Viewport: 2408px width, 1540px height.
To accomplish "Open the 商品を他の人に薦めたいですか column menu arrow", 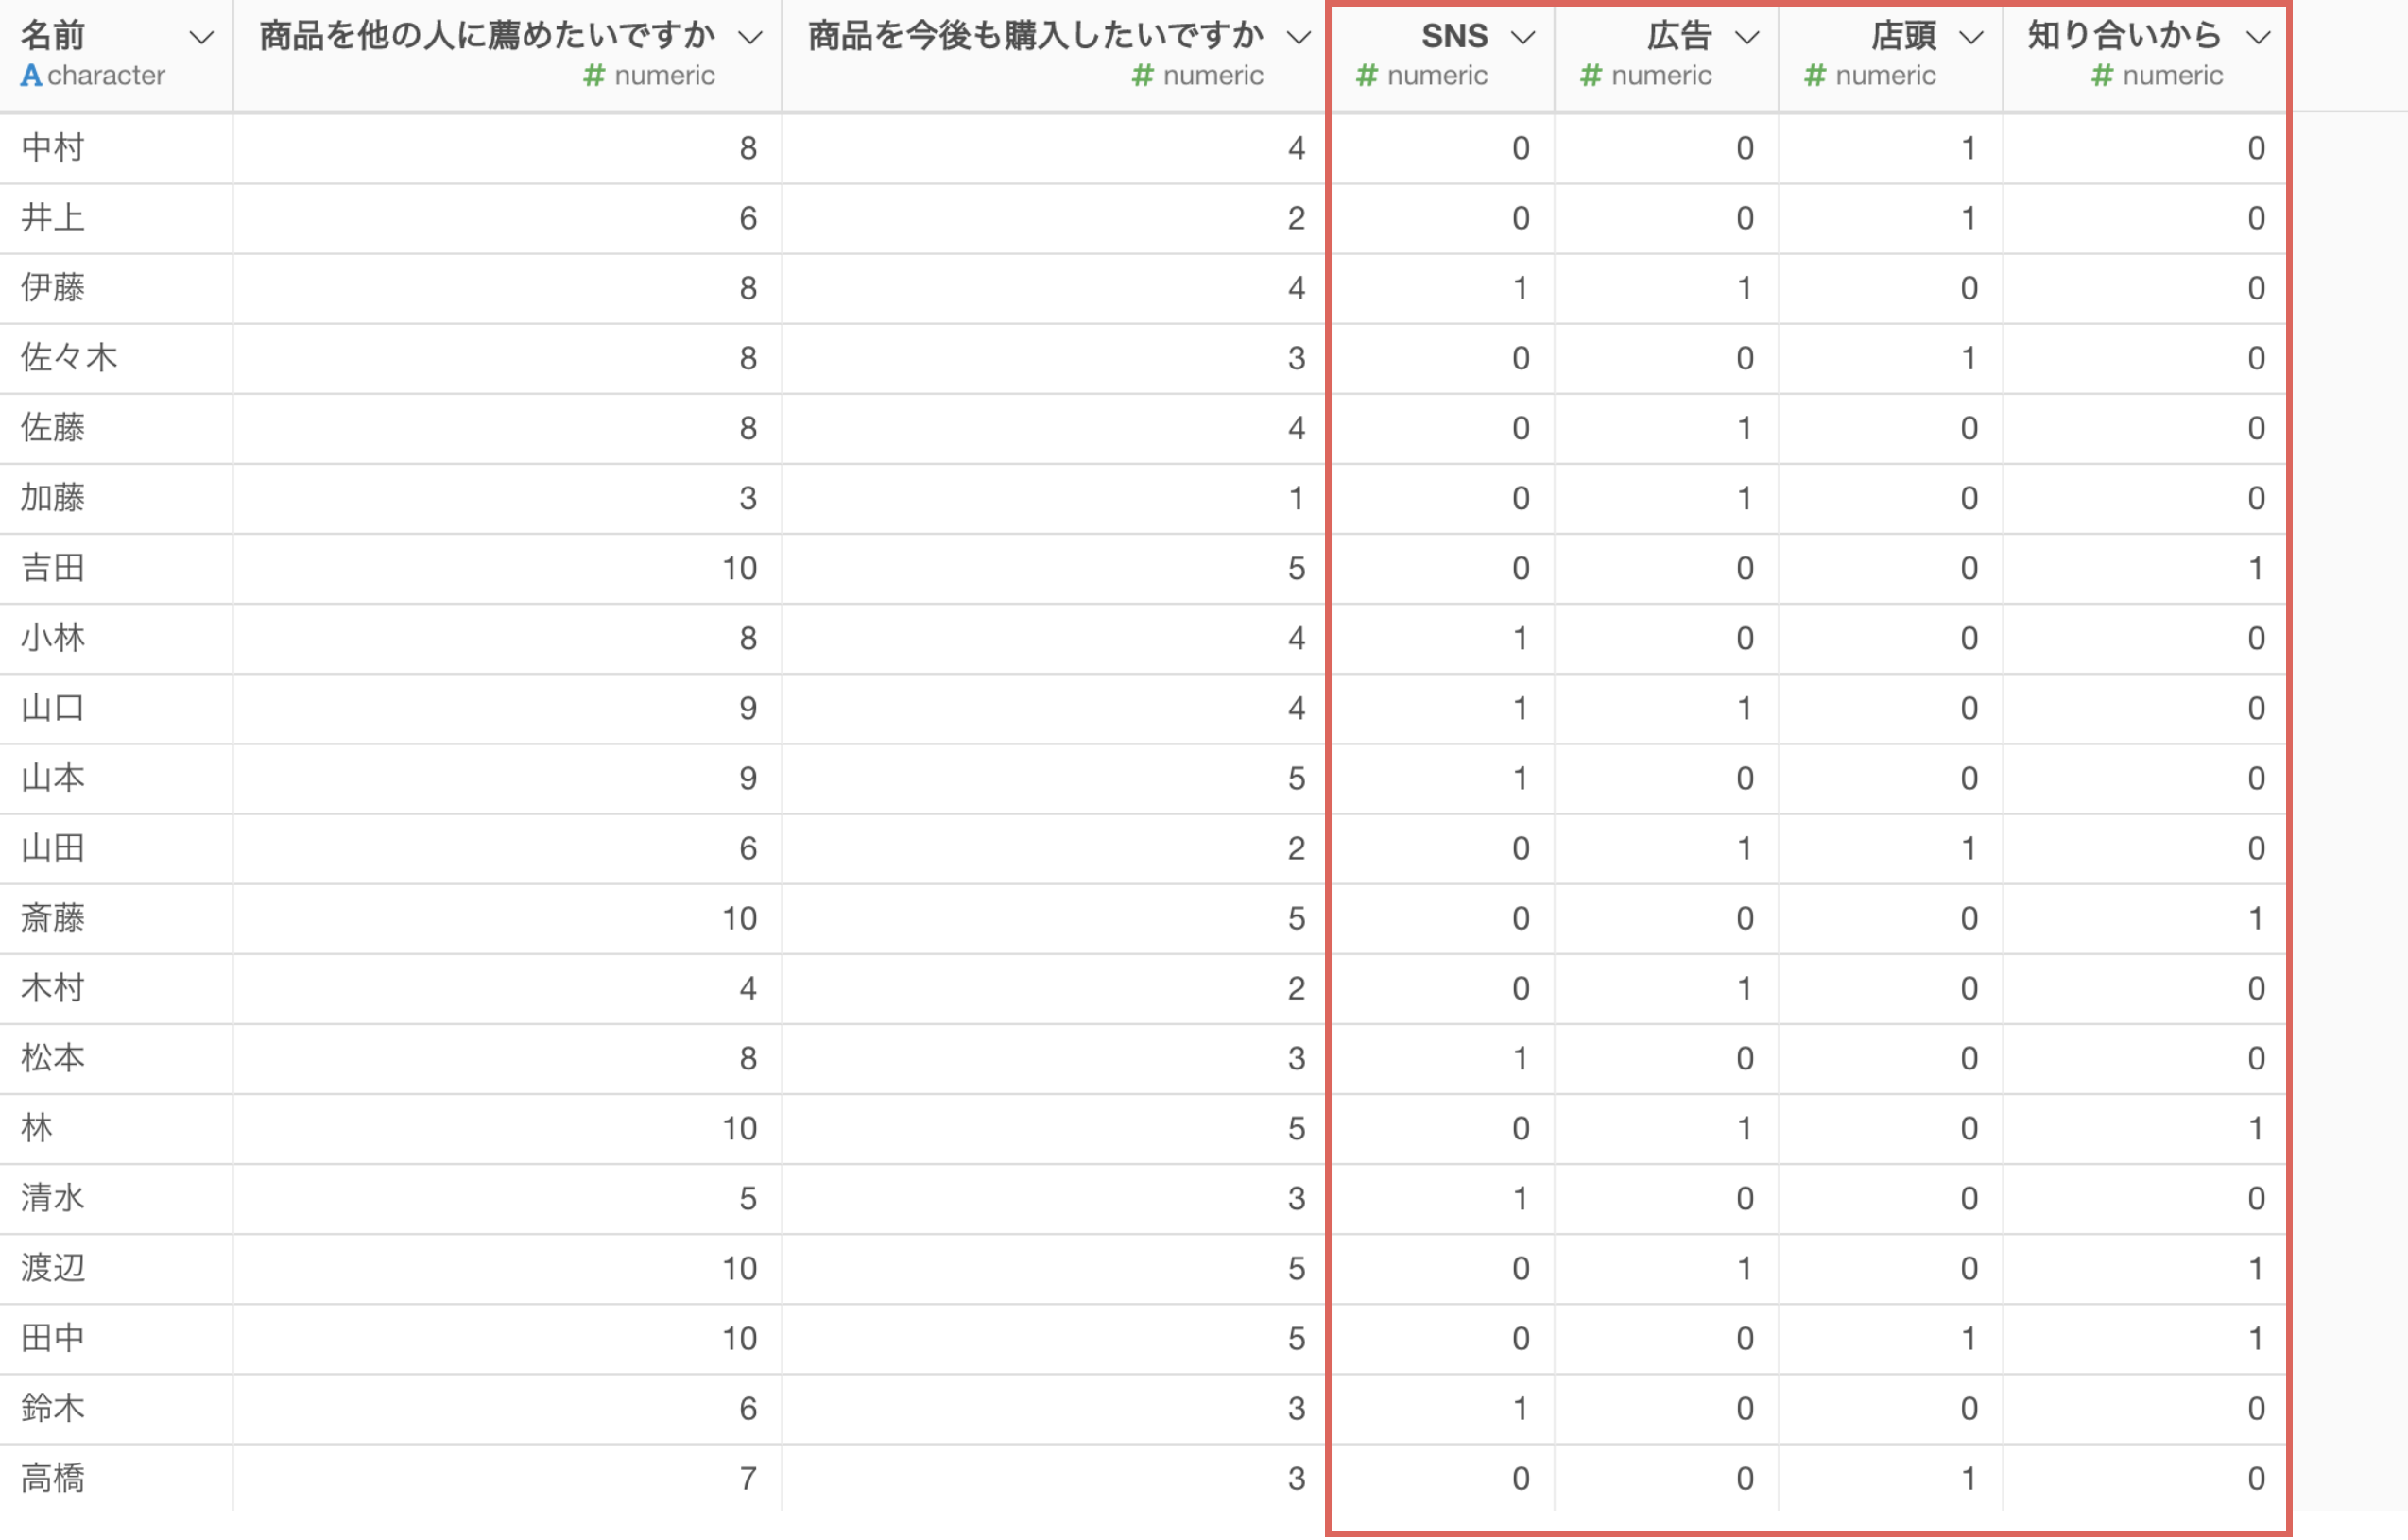I will click(750, 38).
